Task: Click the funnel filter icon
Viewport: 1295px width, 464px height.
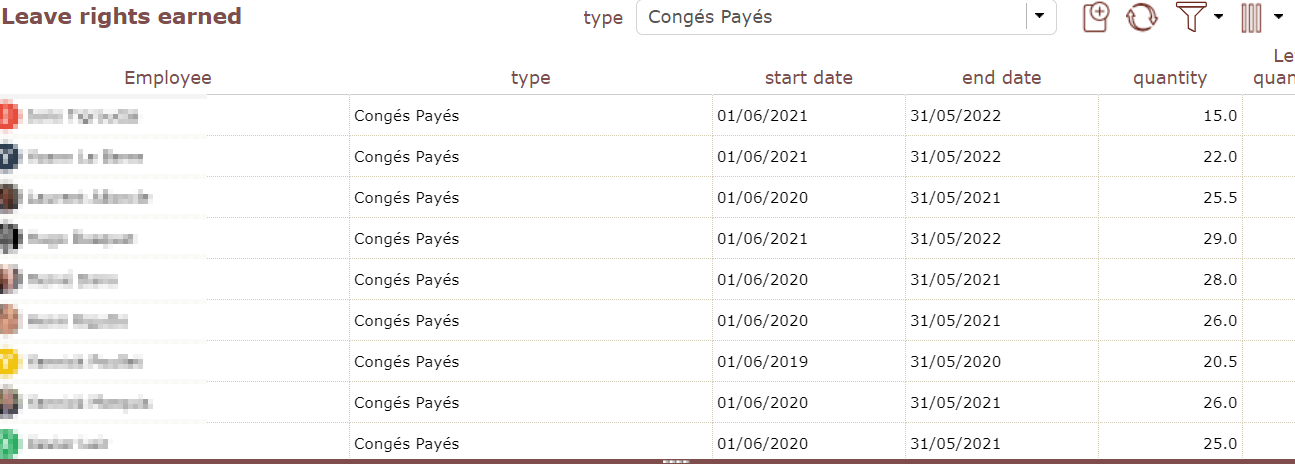Action: 1190,17
